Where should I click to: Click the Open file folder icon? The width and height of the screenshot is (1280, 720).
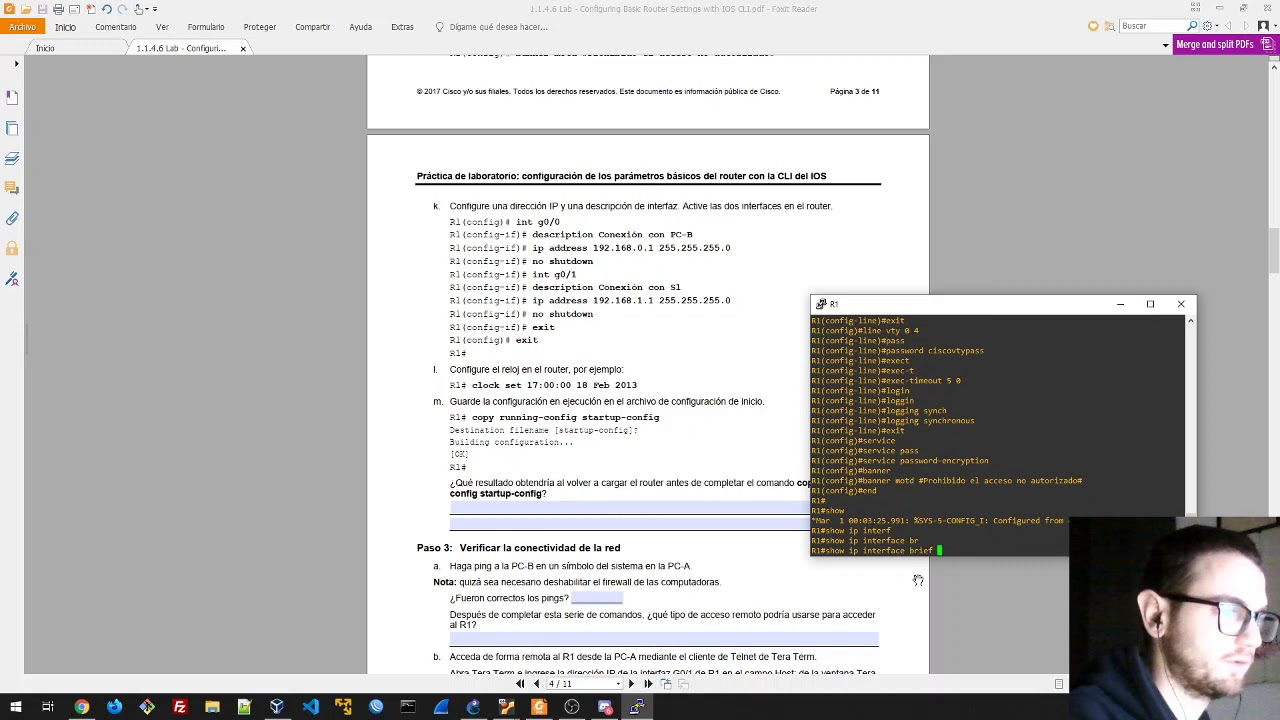(26, 9)
